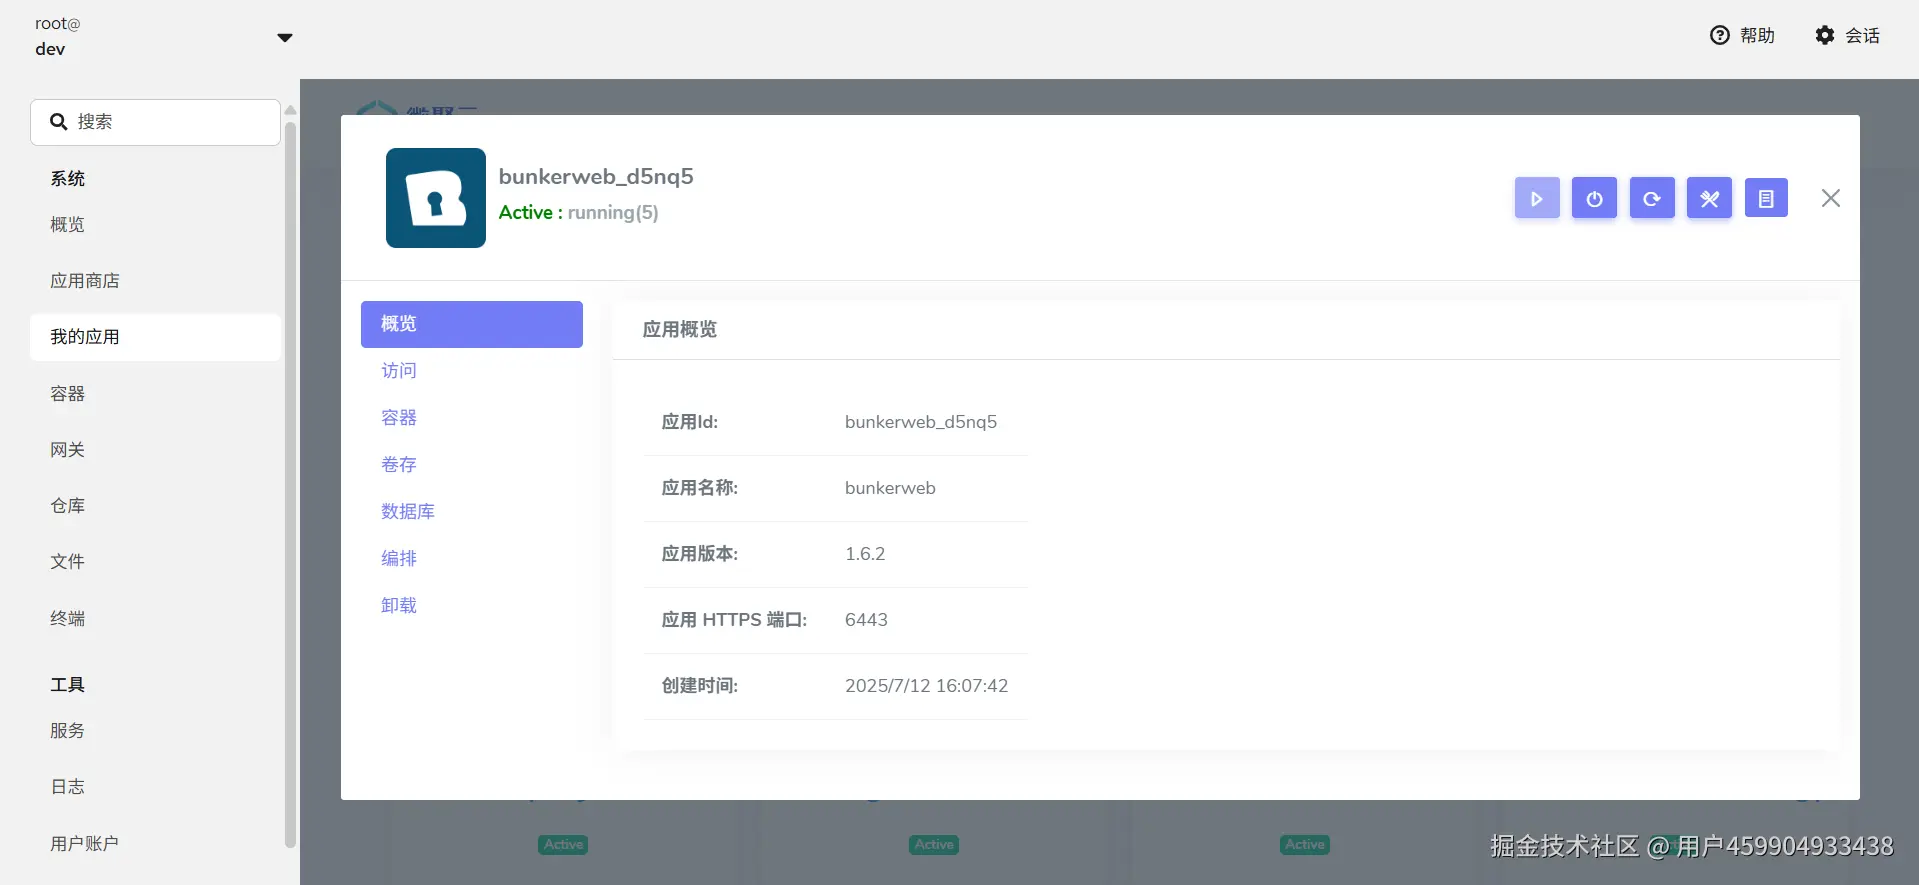Open 日志 in sidebar
Image resolution: width=1919 pixels, height=885 pixels.
156,787
